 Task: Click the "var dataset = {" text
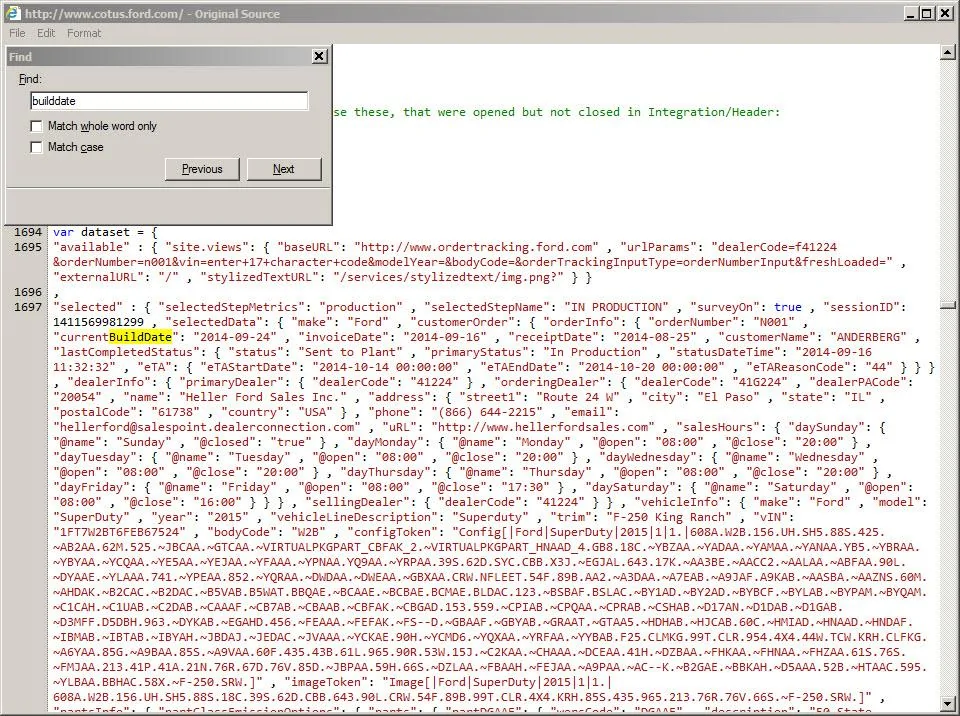105,232
